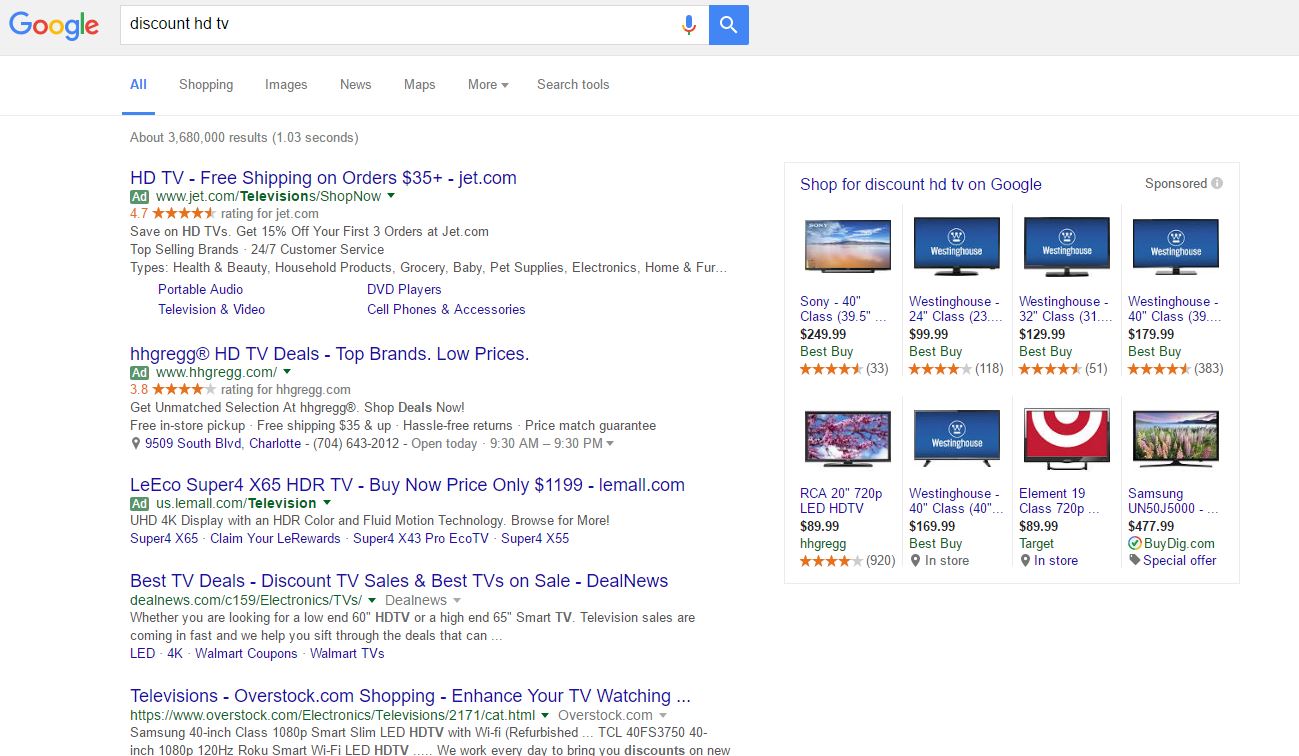Click jet.com star rating
1299x756 pixels.
tap(183, 213)
